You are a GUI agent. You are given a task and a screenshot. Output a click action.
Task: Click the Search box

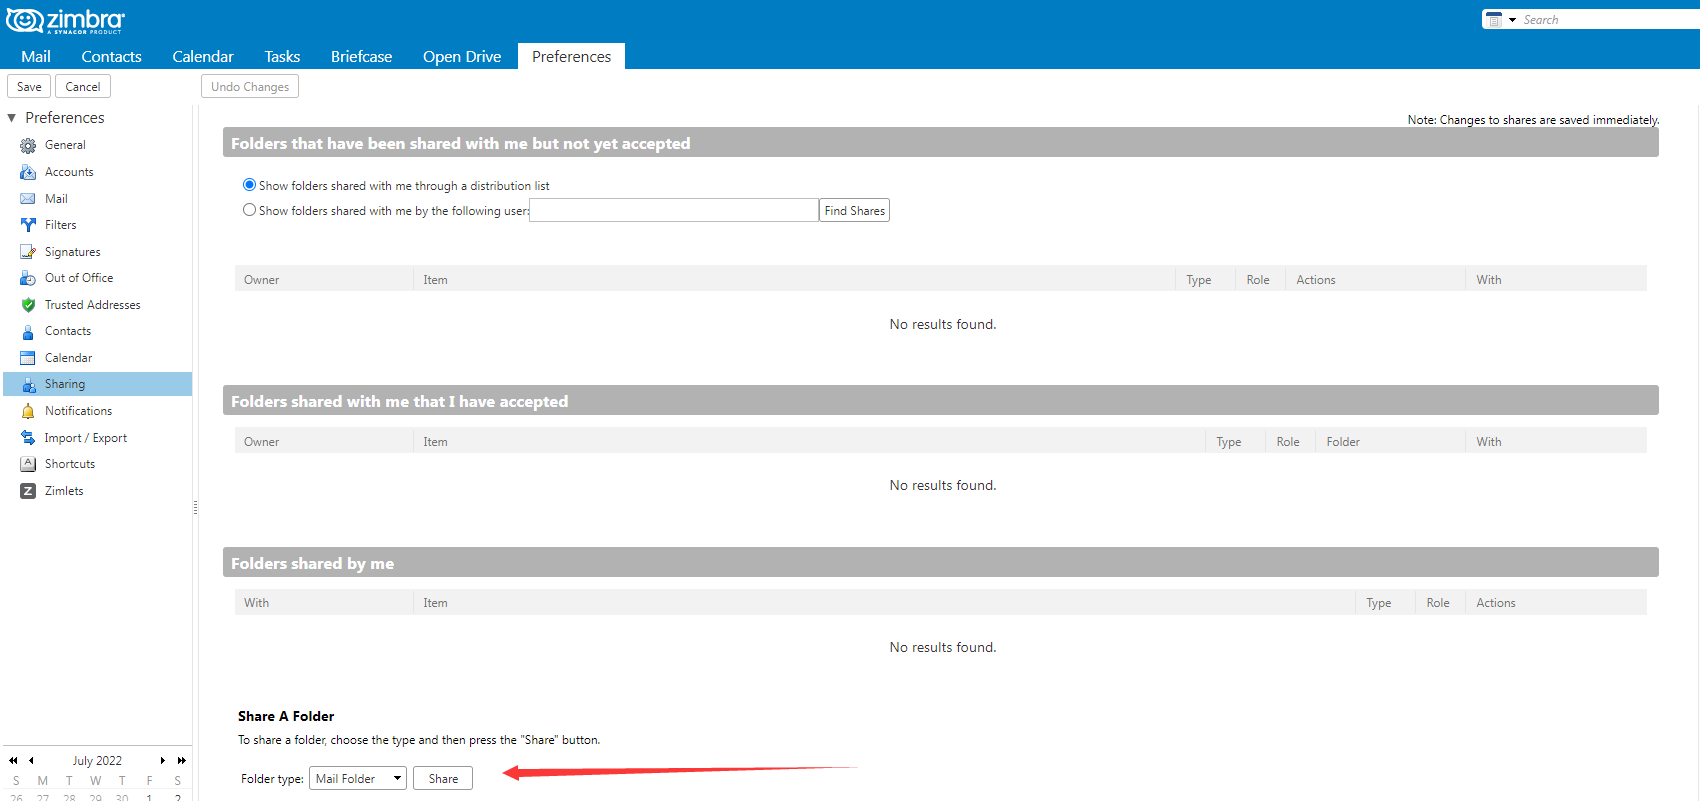coord(1610,20)
